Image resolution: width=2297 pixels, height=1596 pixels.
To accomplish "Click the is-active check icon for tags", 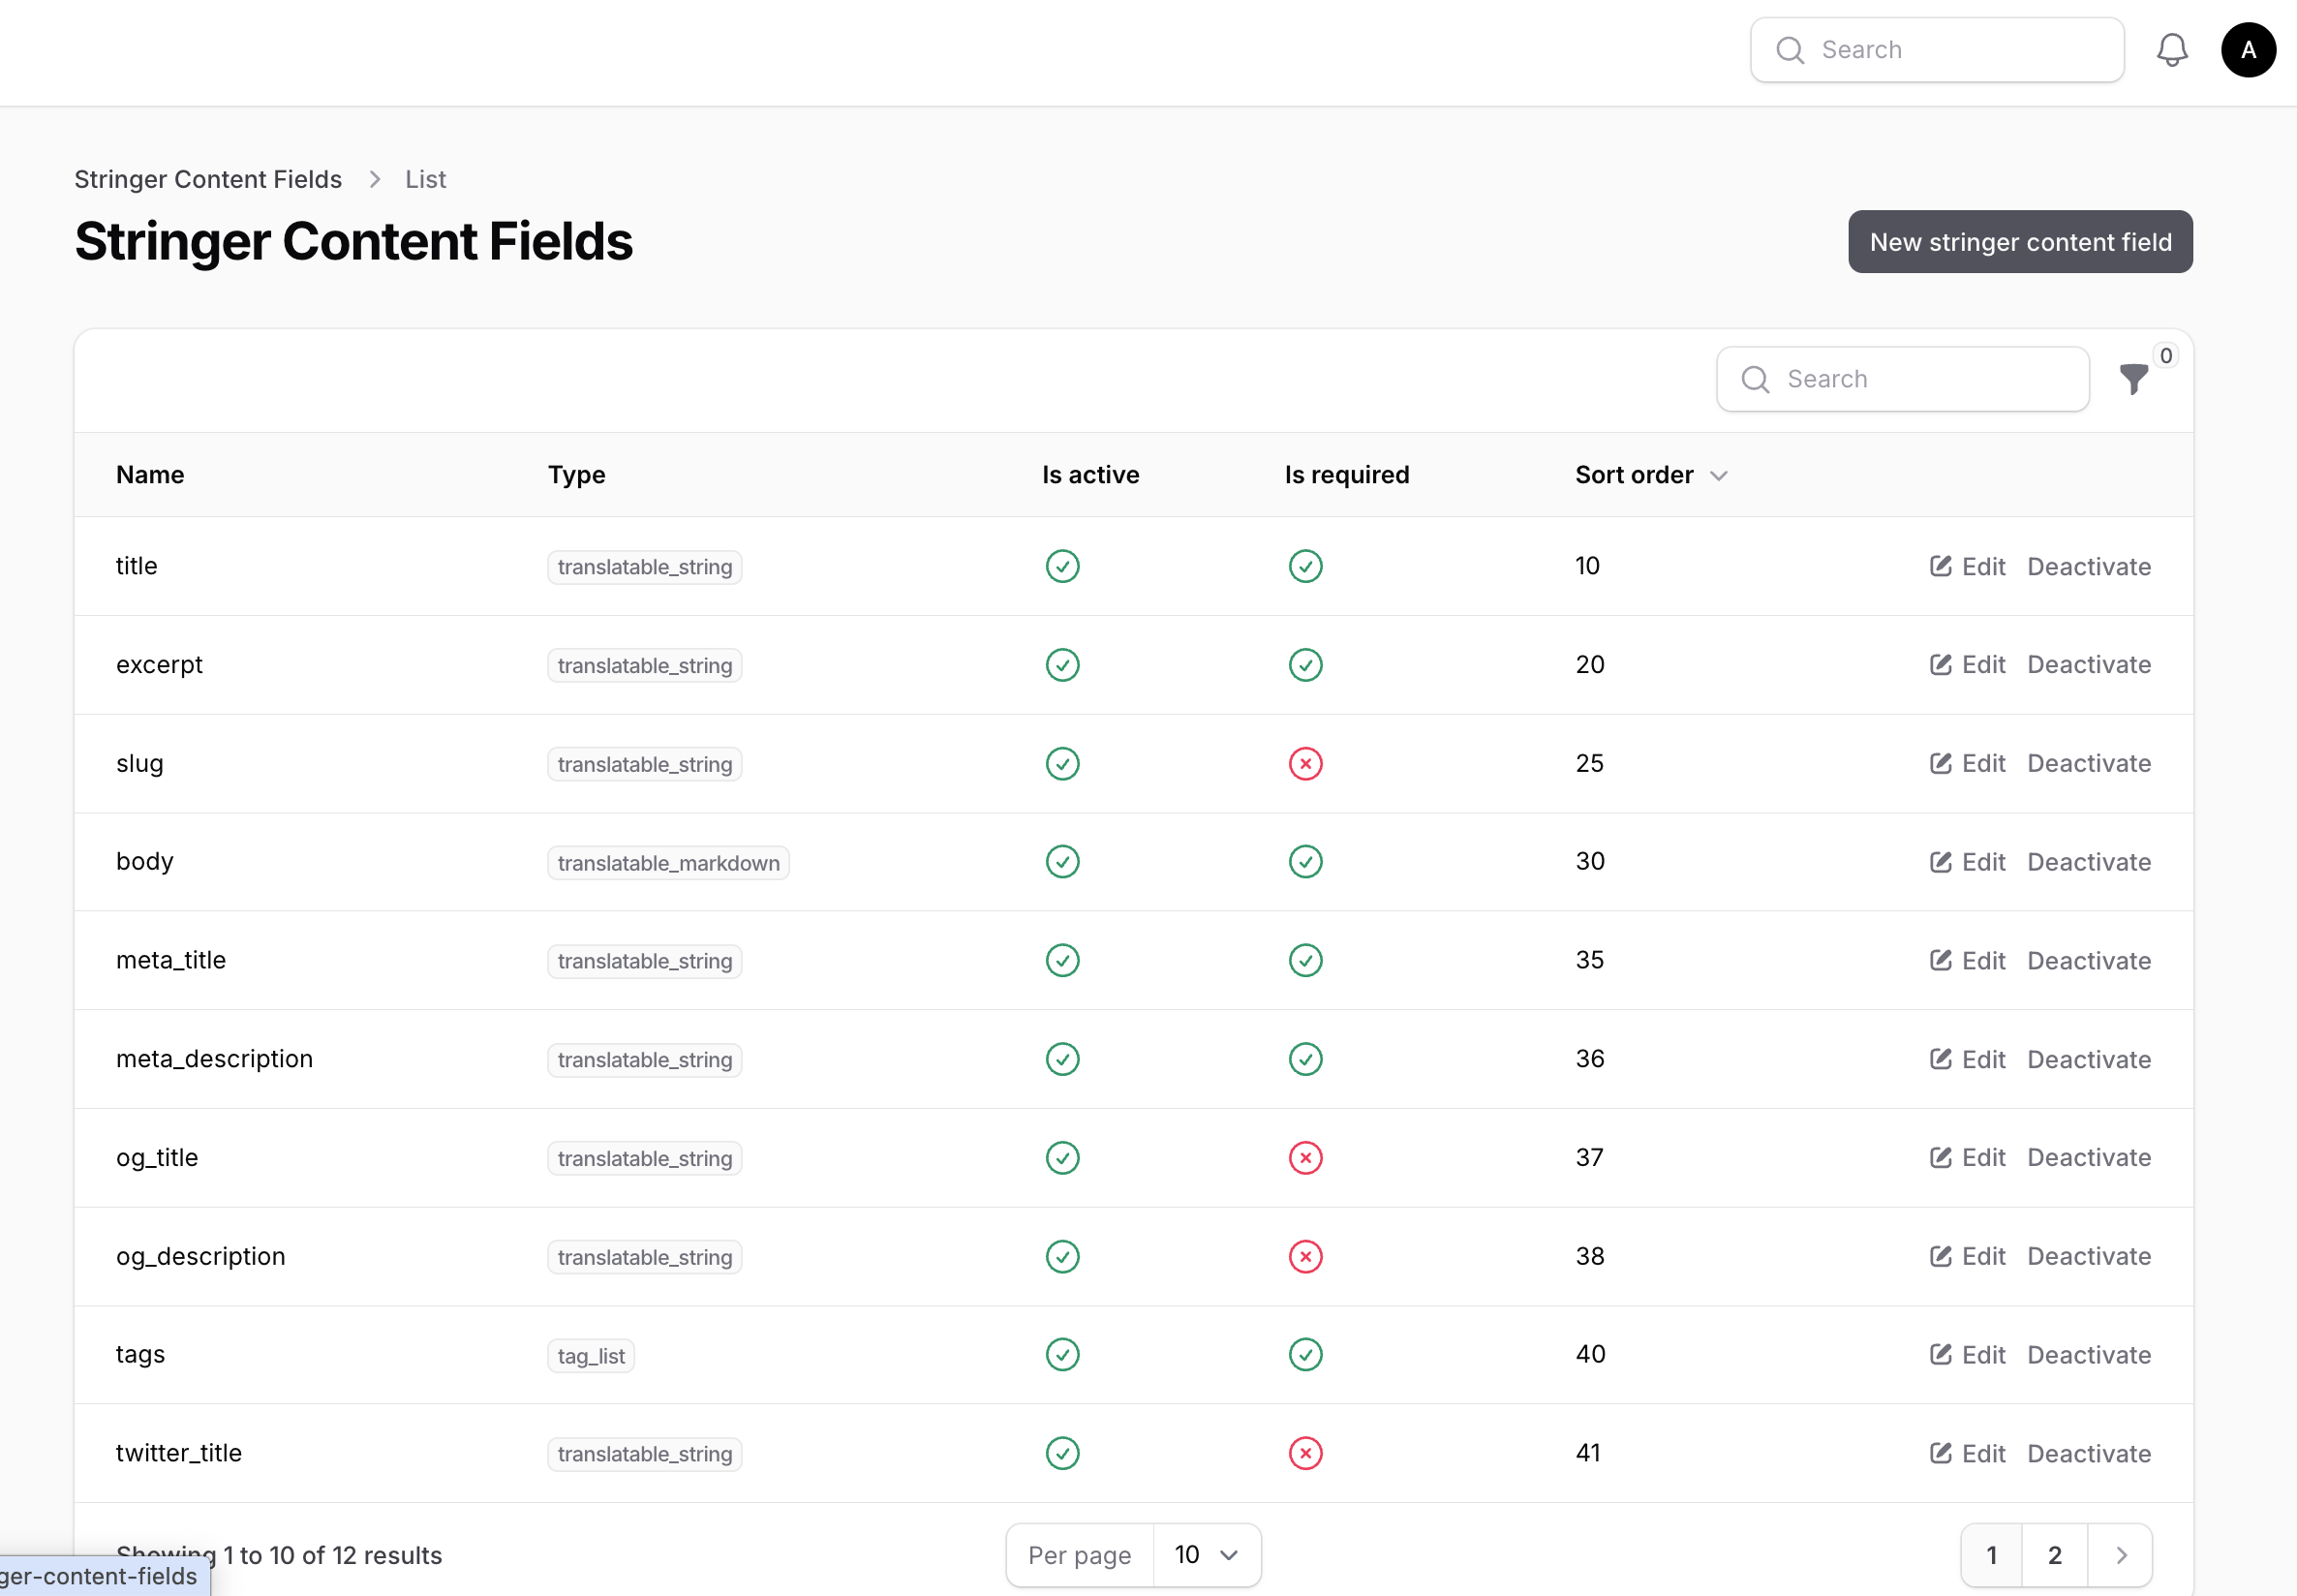I will [1062, 1355].
